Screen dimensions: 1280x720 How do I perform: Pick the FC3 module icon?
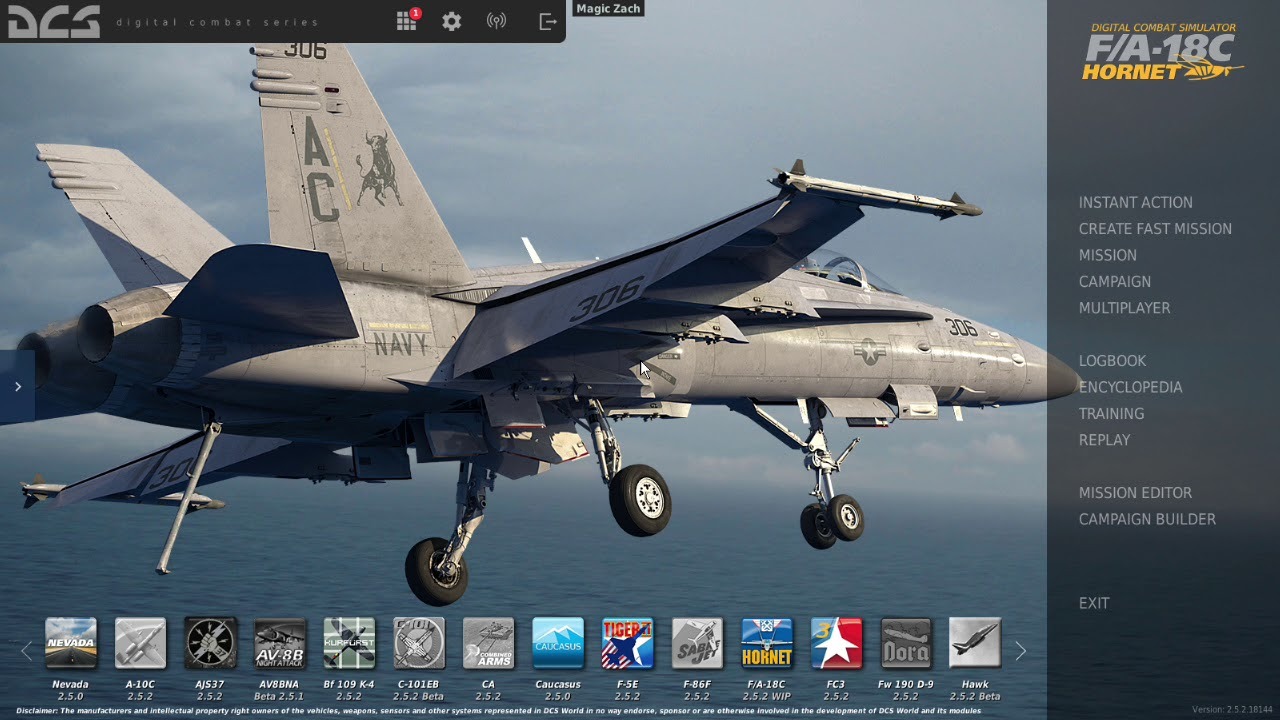point(836,643)
